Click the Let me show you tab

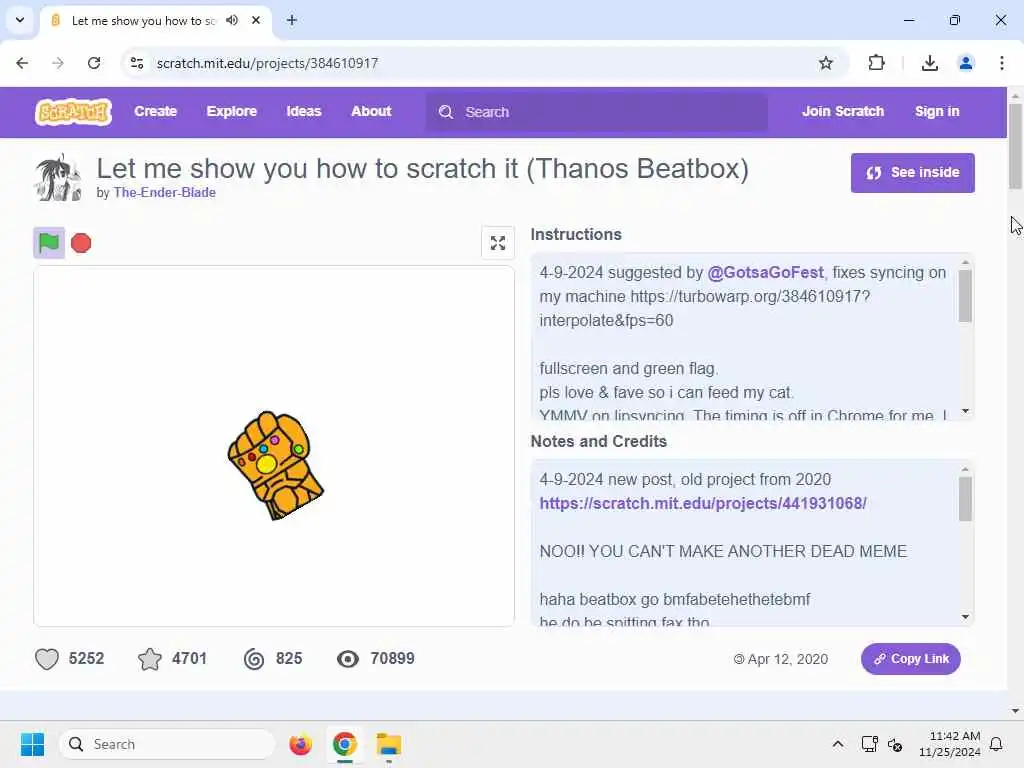pyautogui.click(x=142, y=20)
